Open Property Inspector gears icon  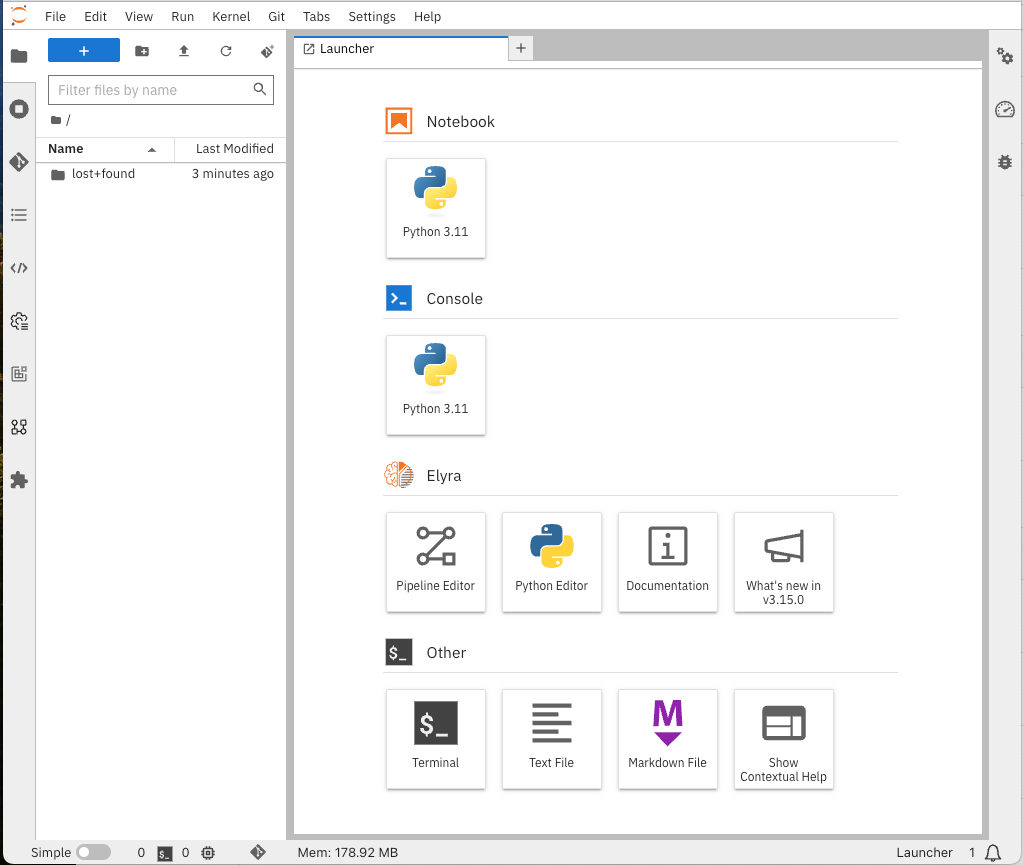1005,57
